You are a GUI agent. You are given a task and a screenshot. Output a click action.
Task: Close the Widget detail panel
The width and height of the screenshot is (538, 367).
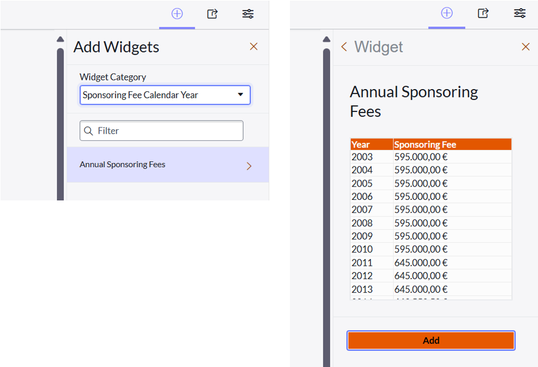click(x=525, y=47)
